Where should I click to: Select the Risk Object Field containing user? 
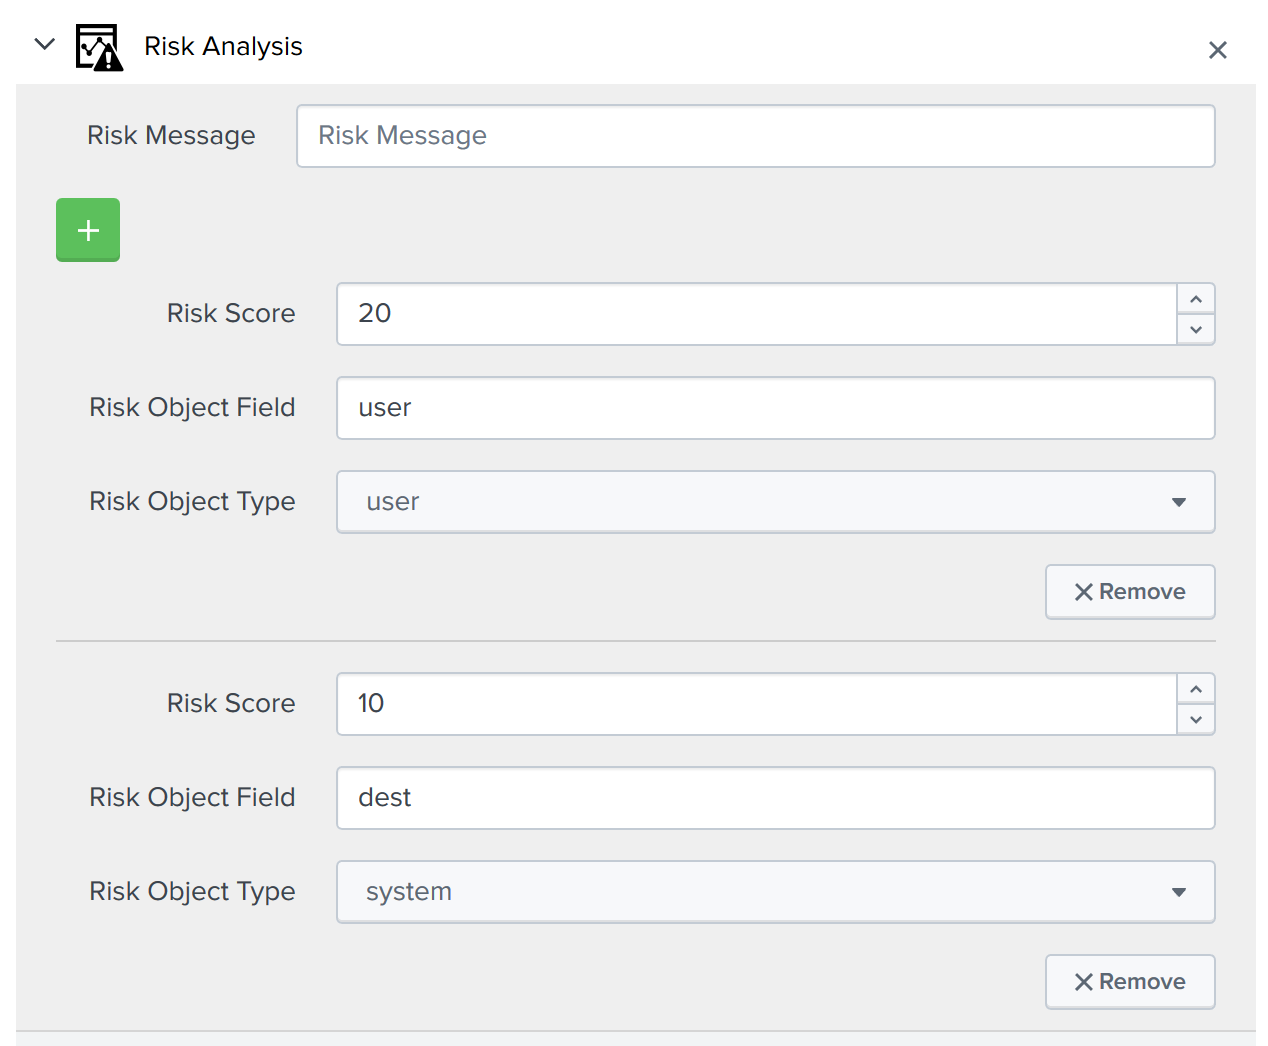(775, 408)
